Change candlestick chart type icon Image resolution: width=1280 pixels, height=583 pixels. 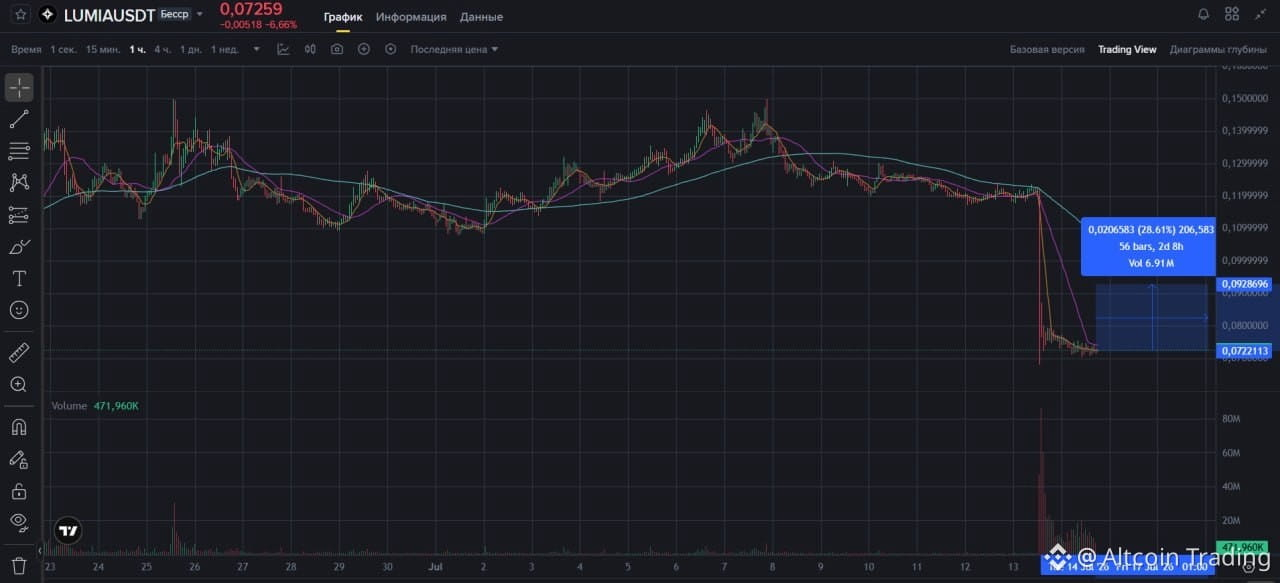[310, 49]
